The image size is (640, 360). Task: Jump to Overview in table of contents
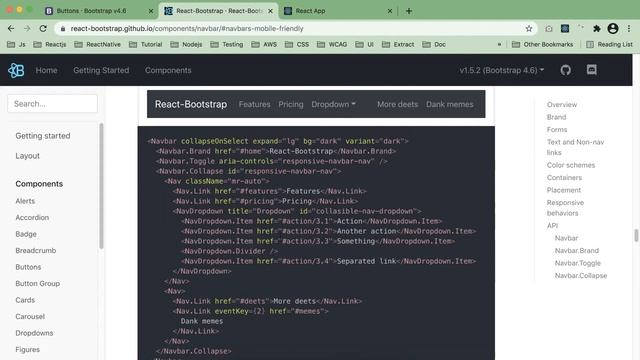coord(562,104)
